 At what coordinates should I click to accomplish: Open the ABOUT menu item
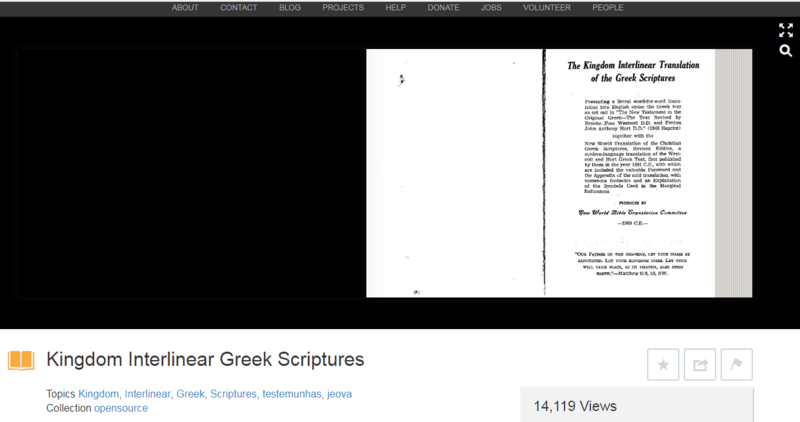(x=185, y=8)
